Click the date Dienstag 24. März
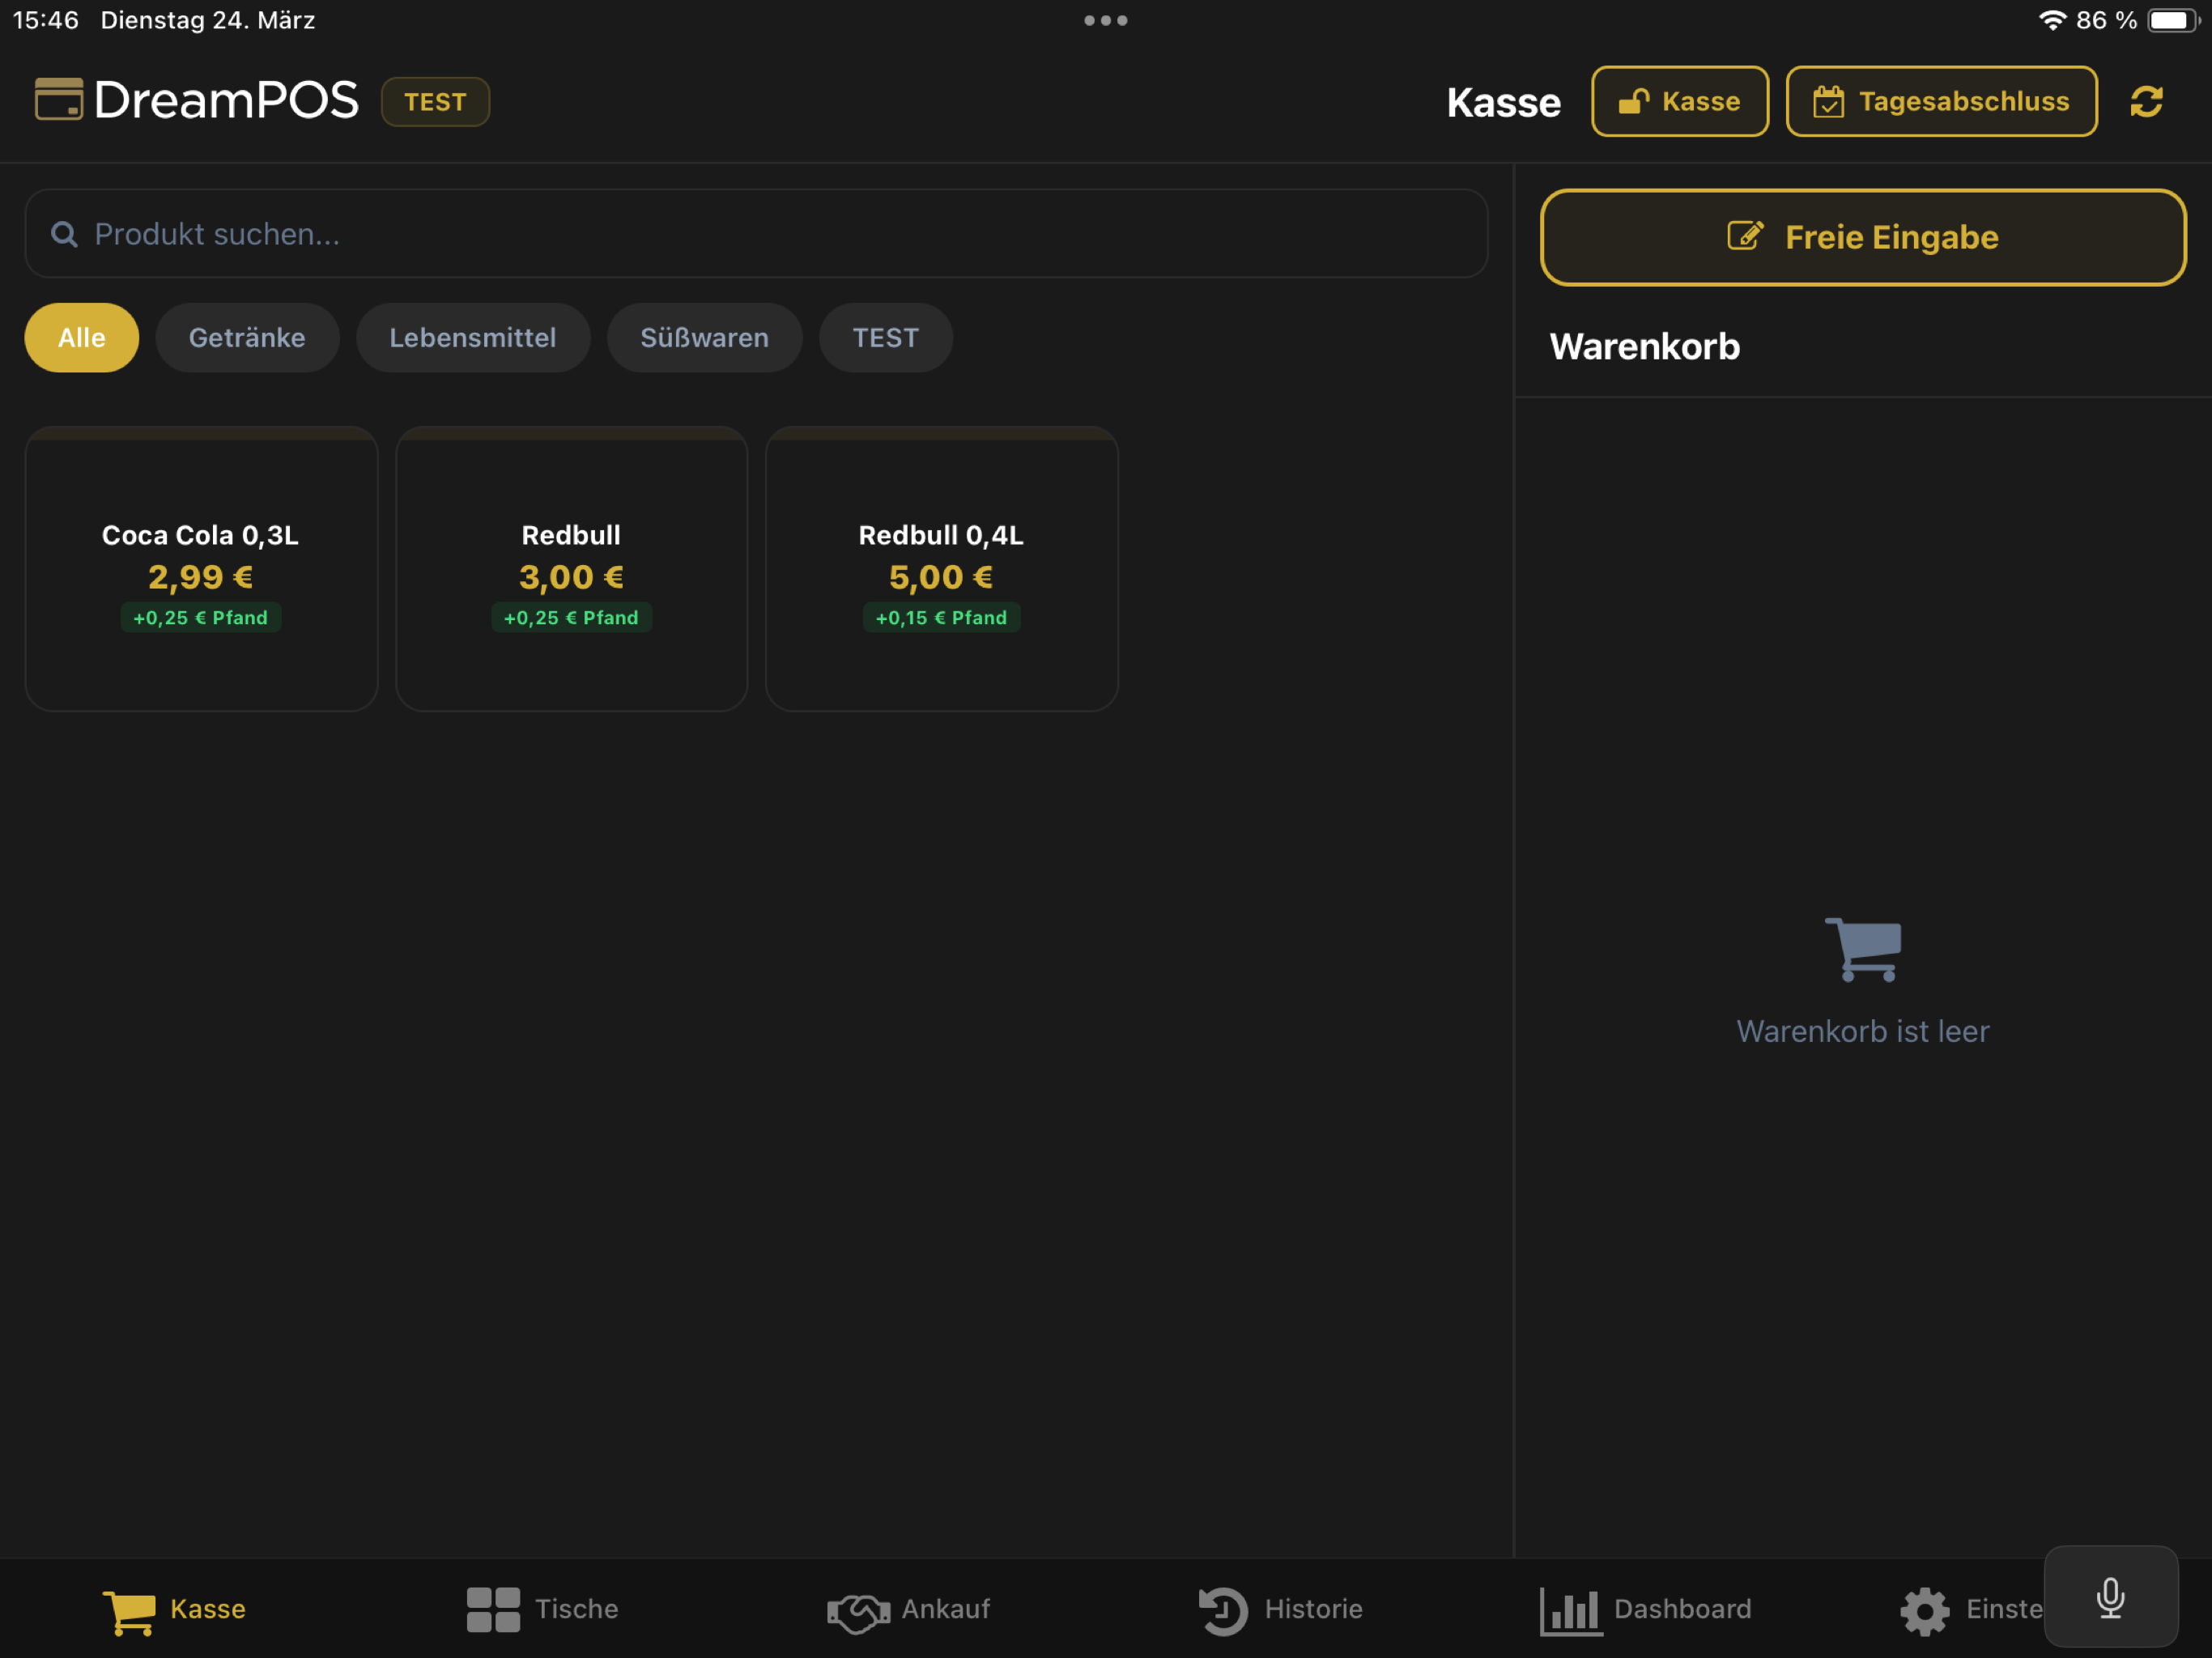Screen dimensions: 2212x1658 coord(208,20)
